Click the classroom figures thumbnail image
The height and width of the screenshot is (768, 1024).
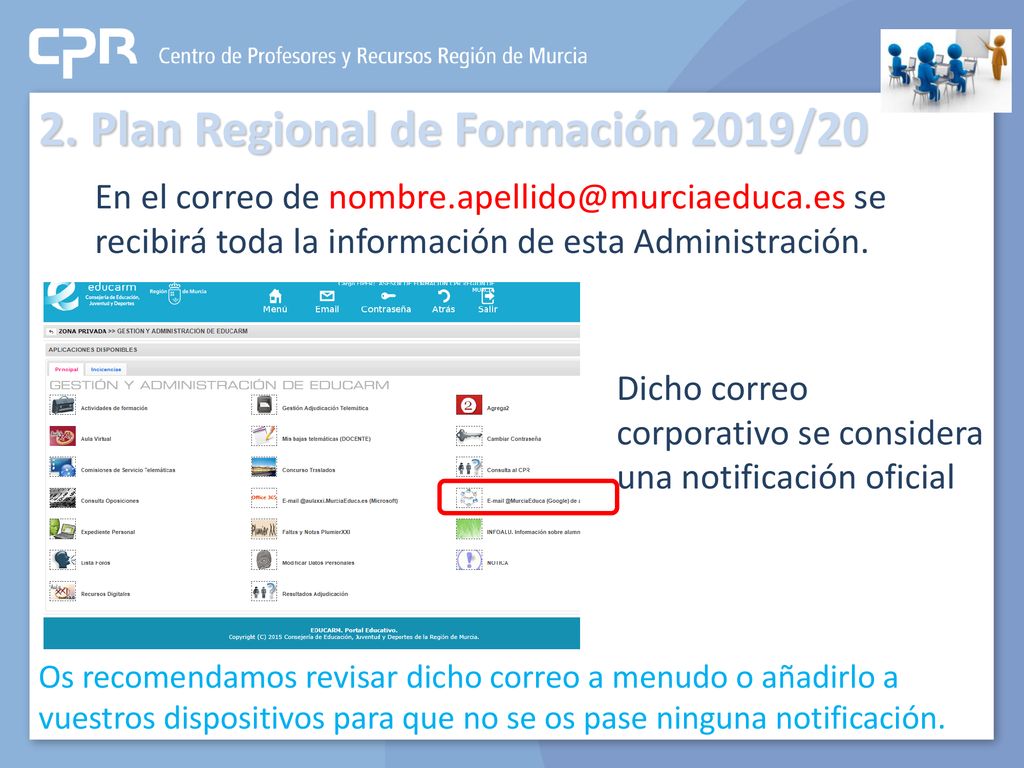pyautogui.click(x=946, y=69)
